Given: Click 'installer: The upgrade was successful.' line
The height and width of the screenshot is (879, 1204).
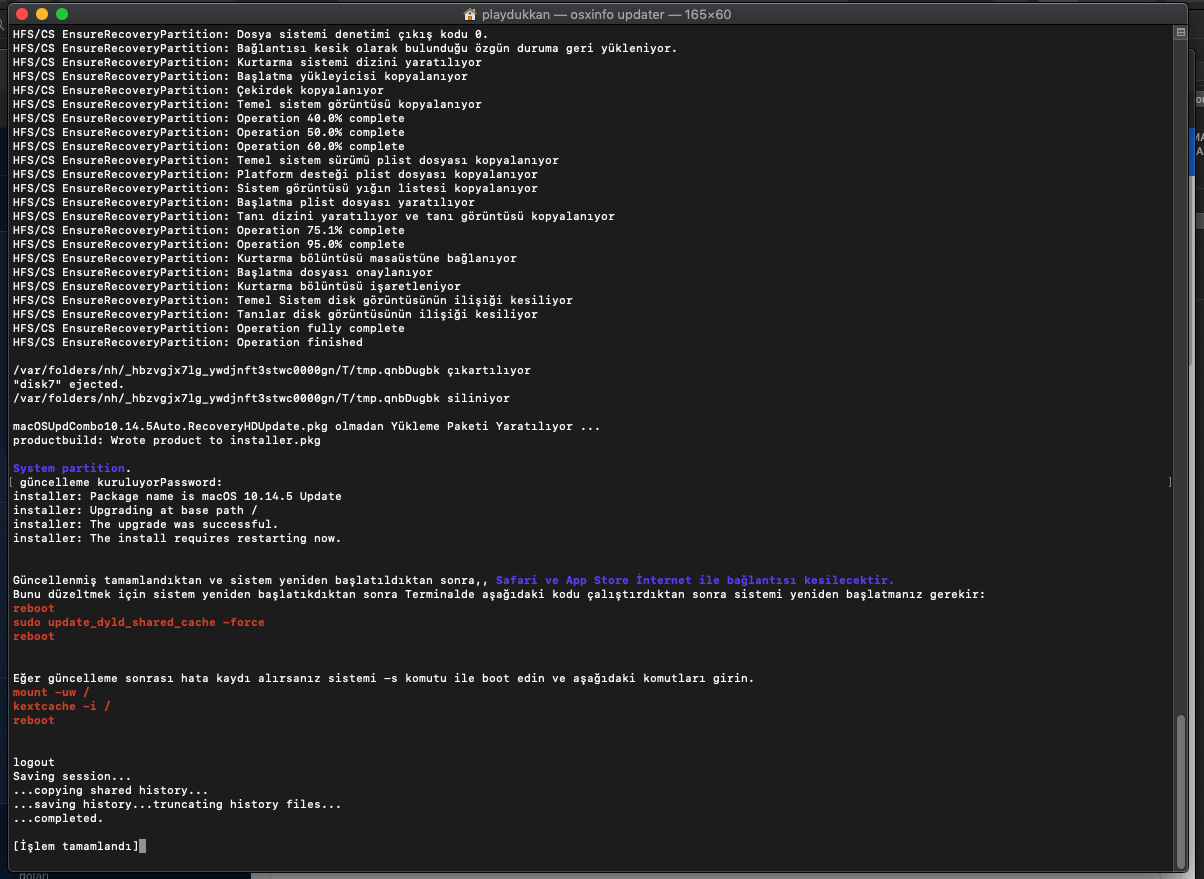Looking at the screenshot, I should [145, 524].
